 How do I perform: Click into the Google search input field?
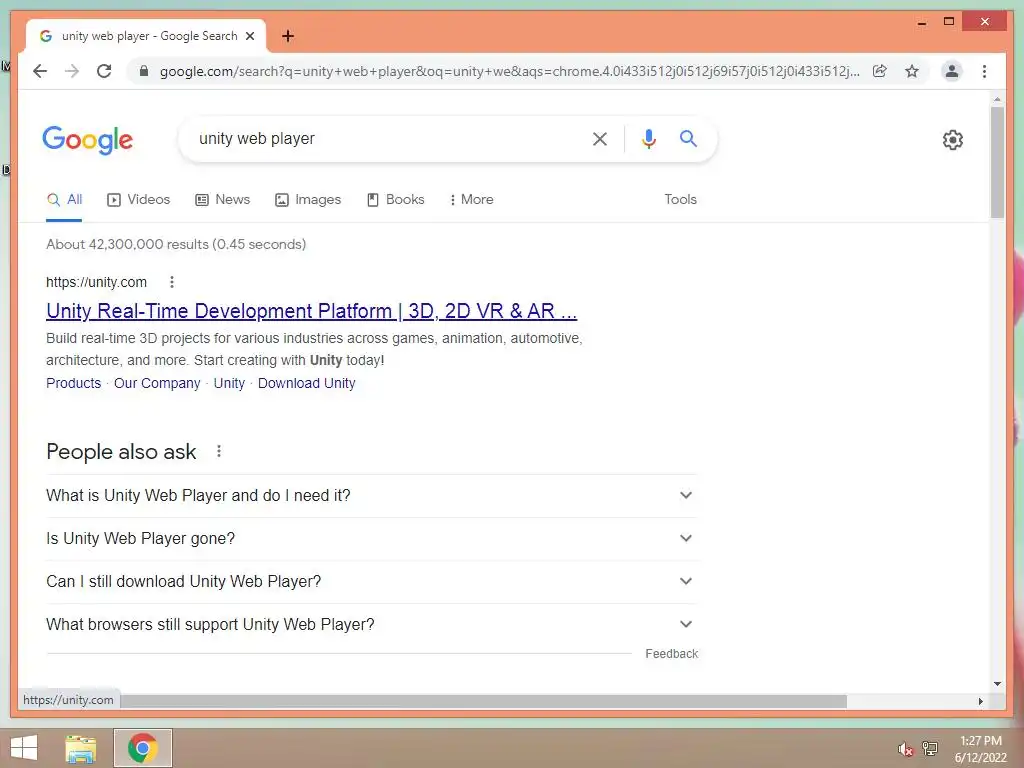pyautogui.click(x=389, y=138)
